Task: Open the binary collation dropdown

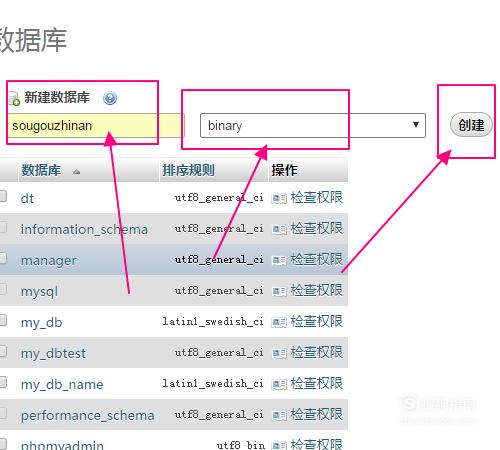Action: click(x=313, y=125)
